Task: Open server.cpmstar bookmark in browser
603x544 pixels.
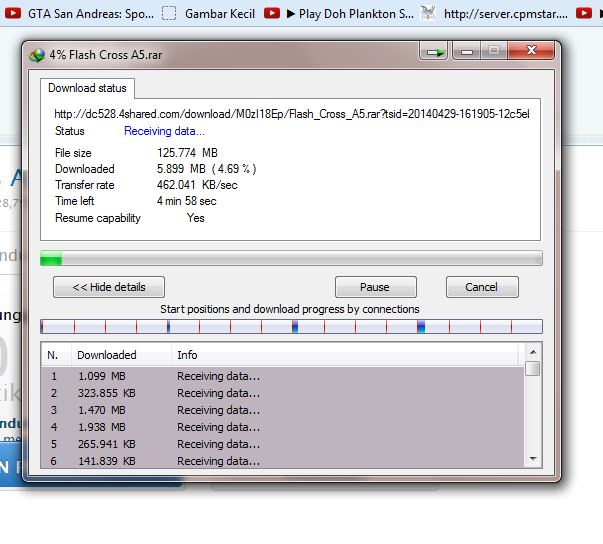Action: pyautogui.click(x=505, y=14)
